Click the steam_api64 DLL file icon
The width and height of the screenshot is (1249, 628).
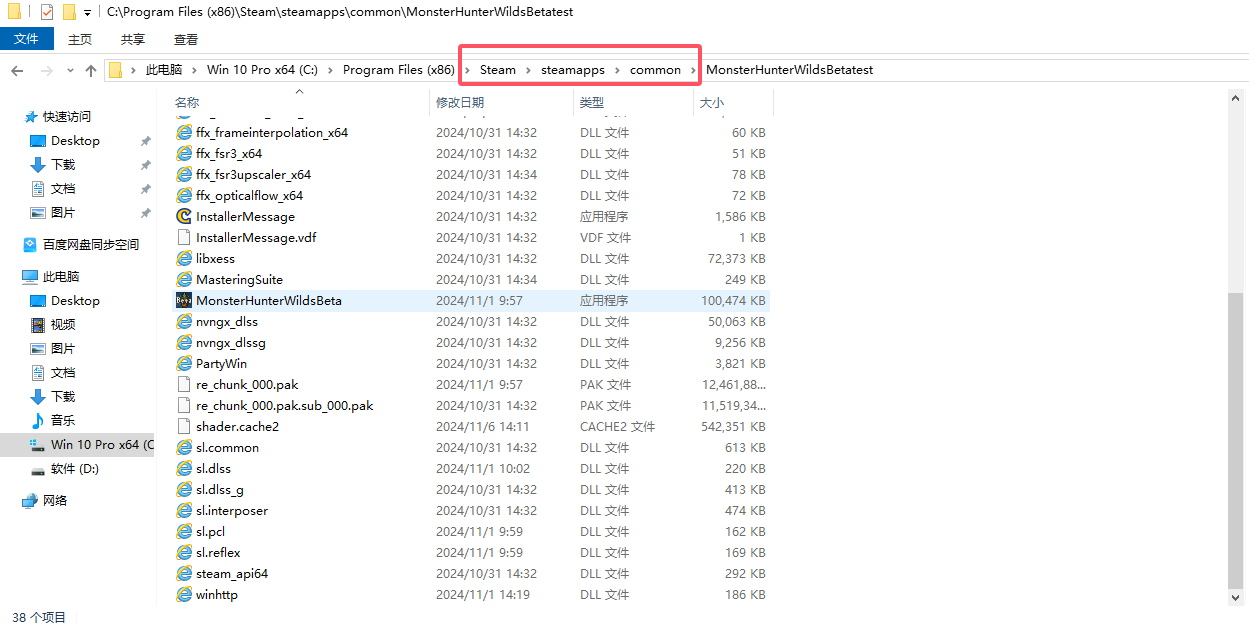point(184,574)
